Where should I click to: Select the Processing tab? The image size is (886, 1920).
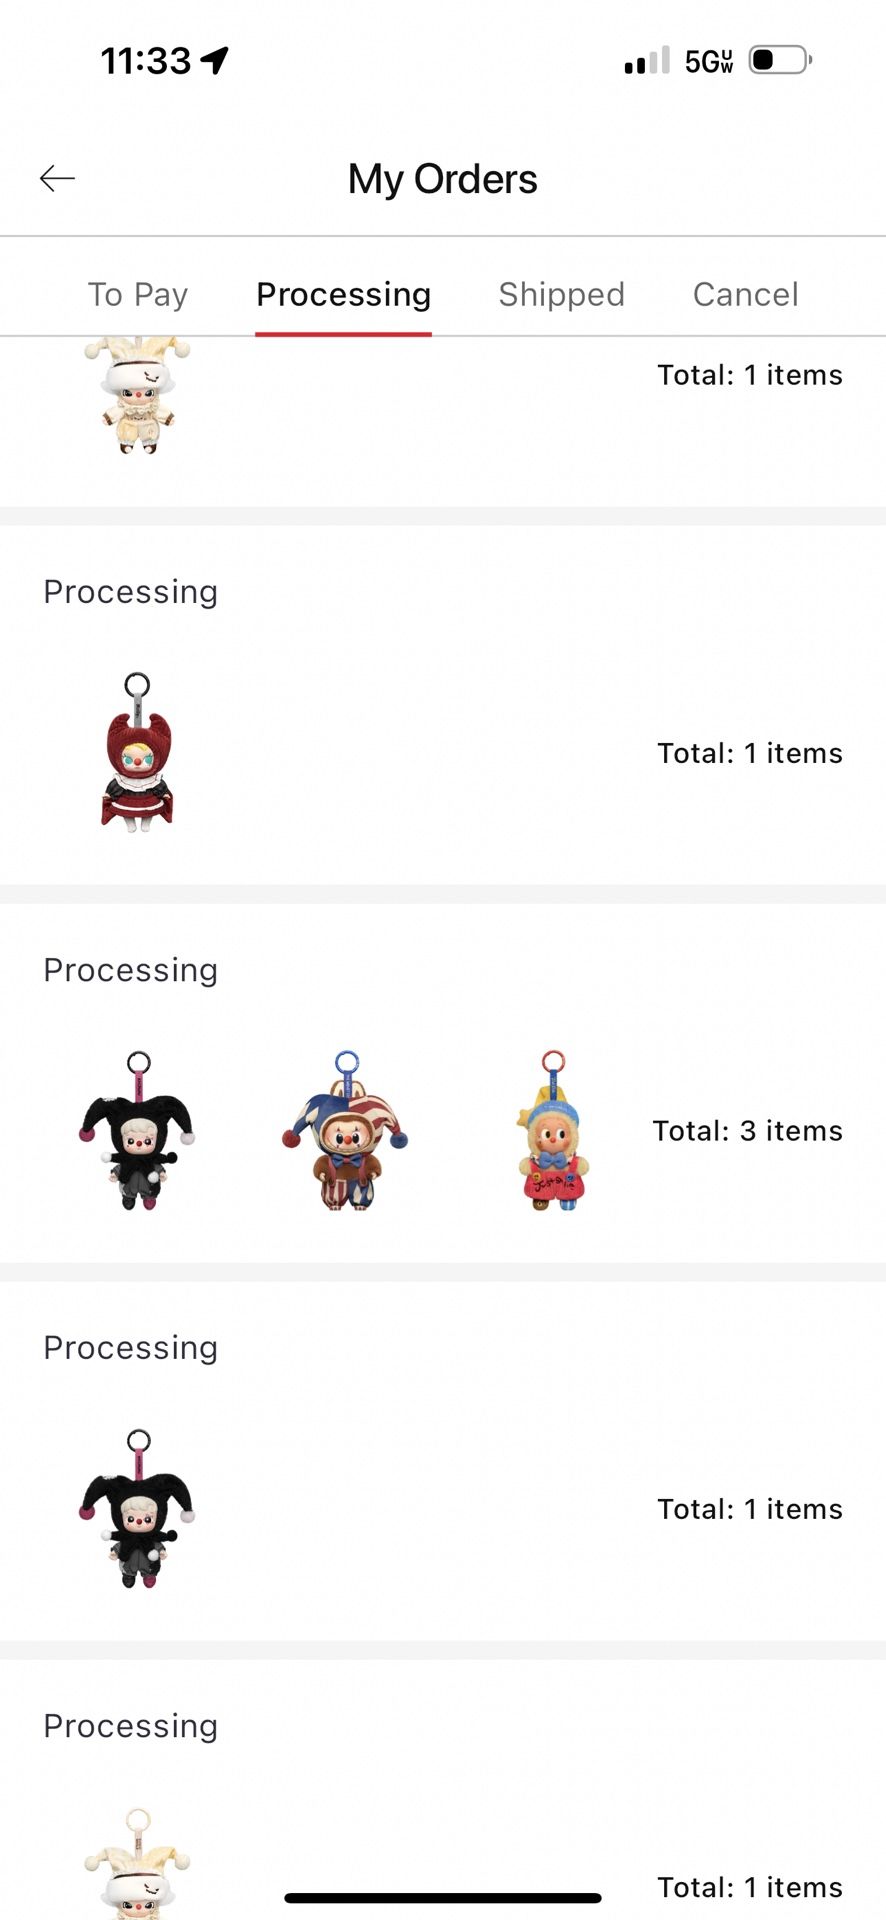pyautogui.click(x=343, y=294)
